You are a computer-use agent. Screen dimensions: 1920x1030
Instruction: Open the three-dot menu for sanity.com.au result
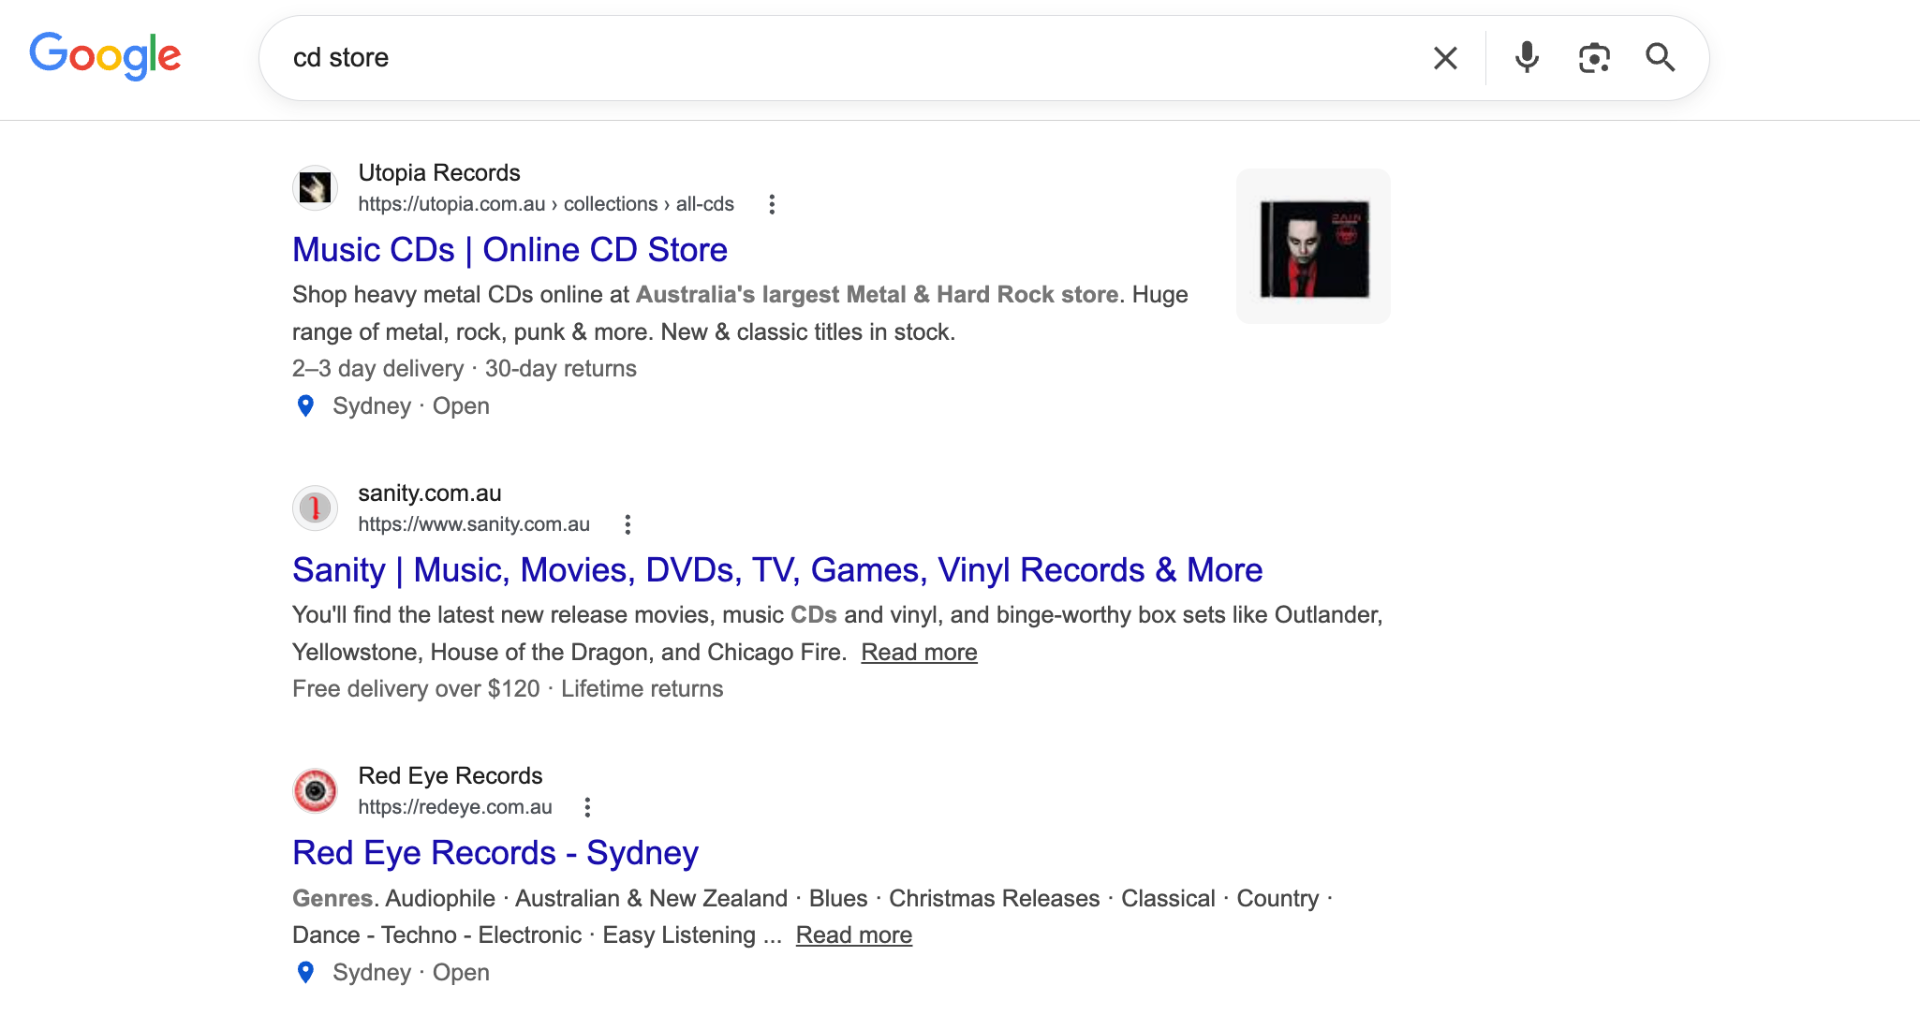click(627, 524)
